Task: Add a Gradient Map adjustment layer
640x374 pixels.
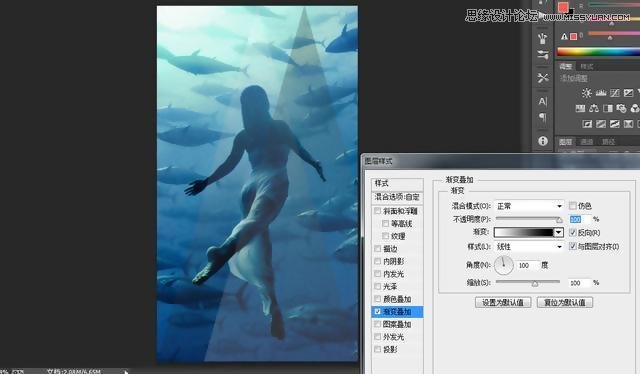Action: pyautogui.click(x=629, y=124)
